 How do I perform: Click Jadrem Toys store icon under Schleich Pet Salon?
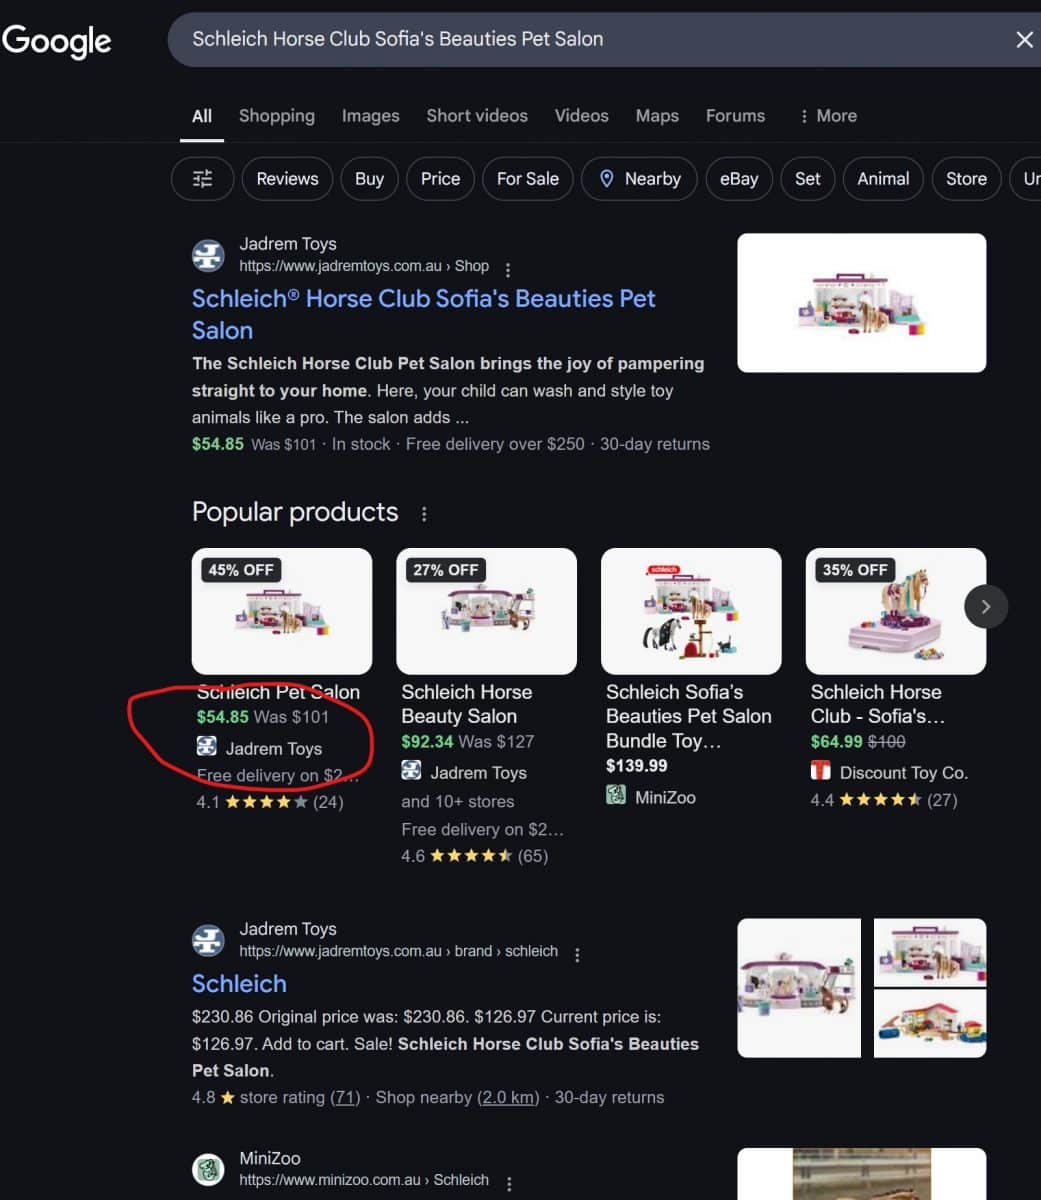[206, 746]
